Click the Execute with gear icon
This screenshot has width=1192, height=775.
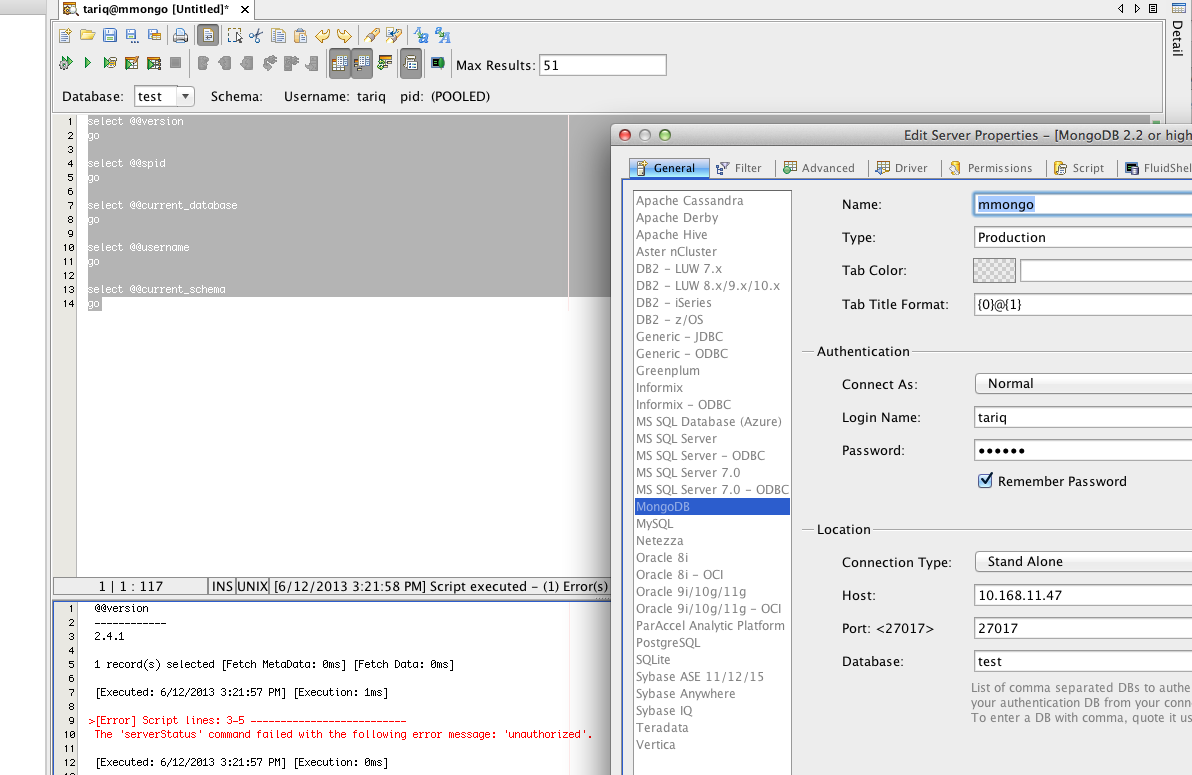(65, 63)
